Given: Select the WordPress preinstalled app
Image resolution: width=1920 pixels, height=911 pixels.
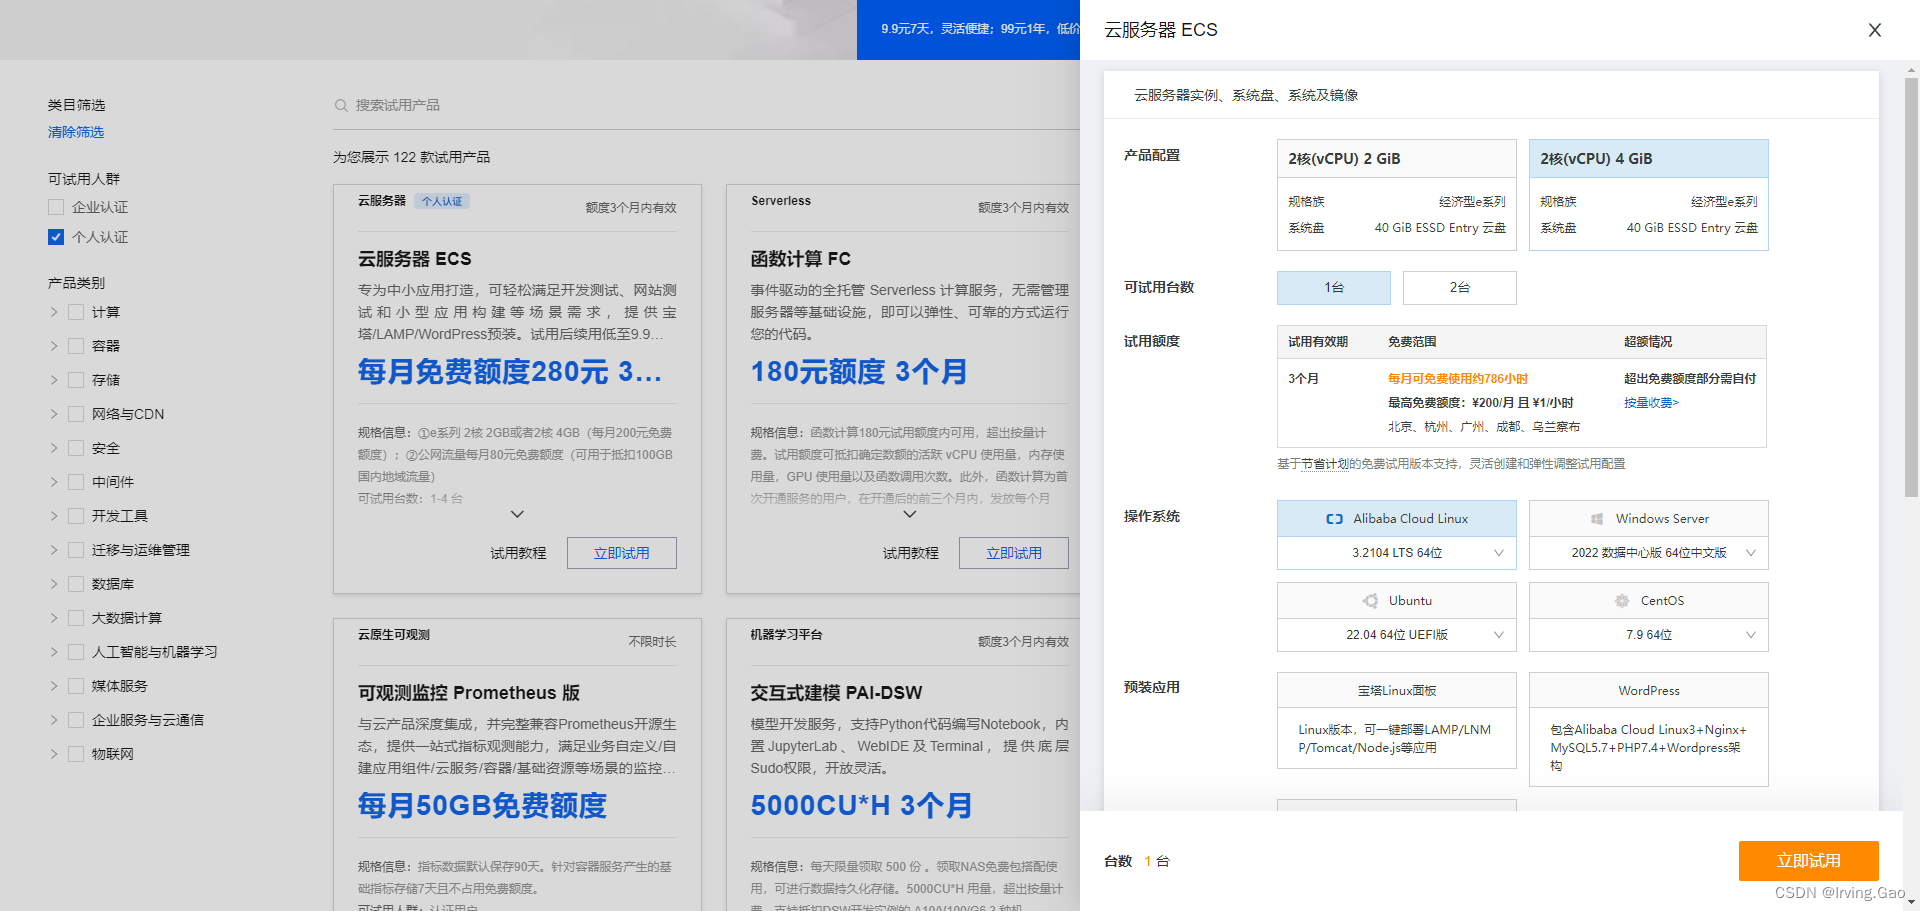Looking at the screenshot, I should pyautogui.click(x=1649, y=729).
